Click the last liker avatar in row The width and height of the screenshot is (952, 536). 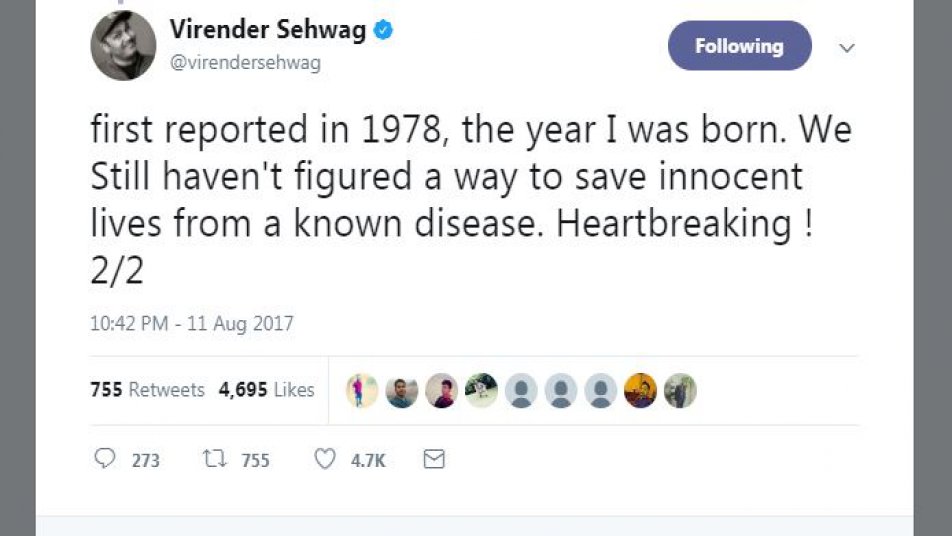[680, 390]
